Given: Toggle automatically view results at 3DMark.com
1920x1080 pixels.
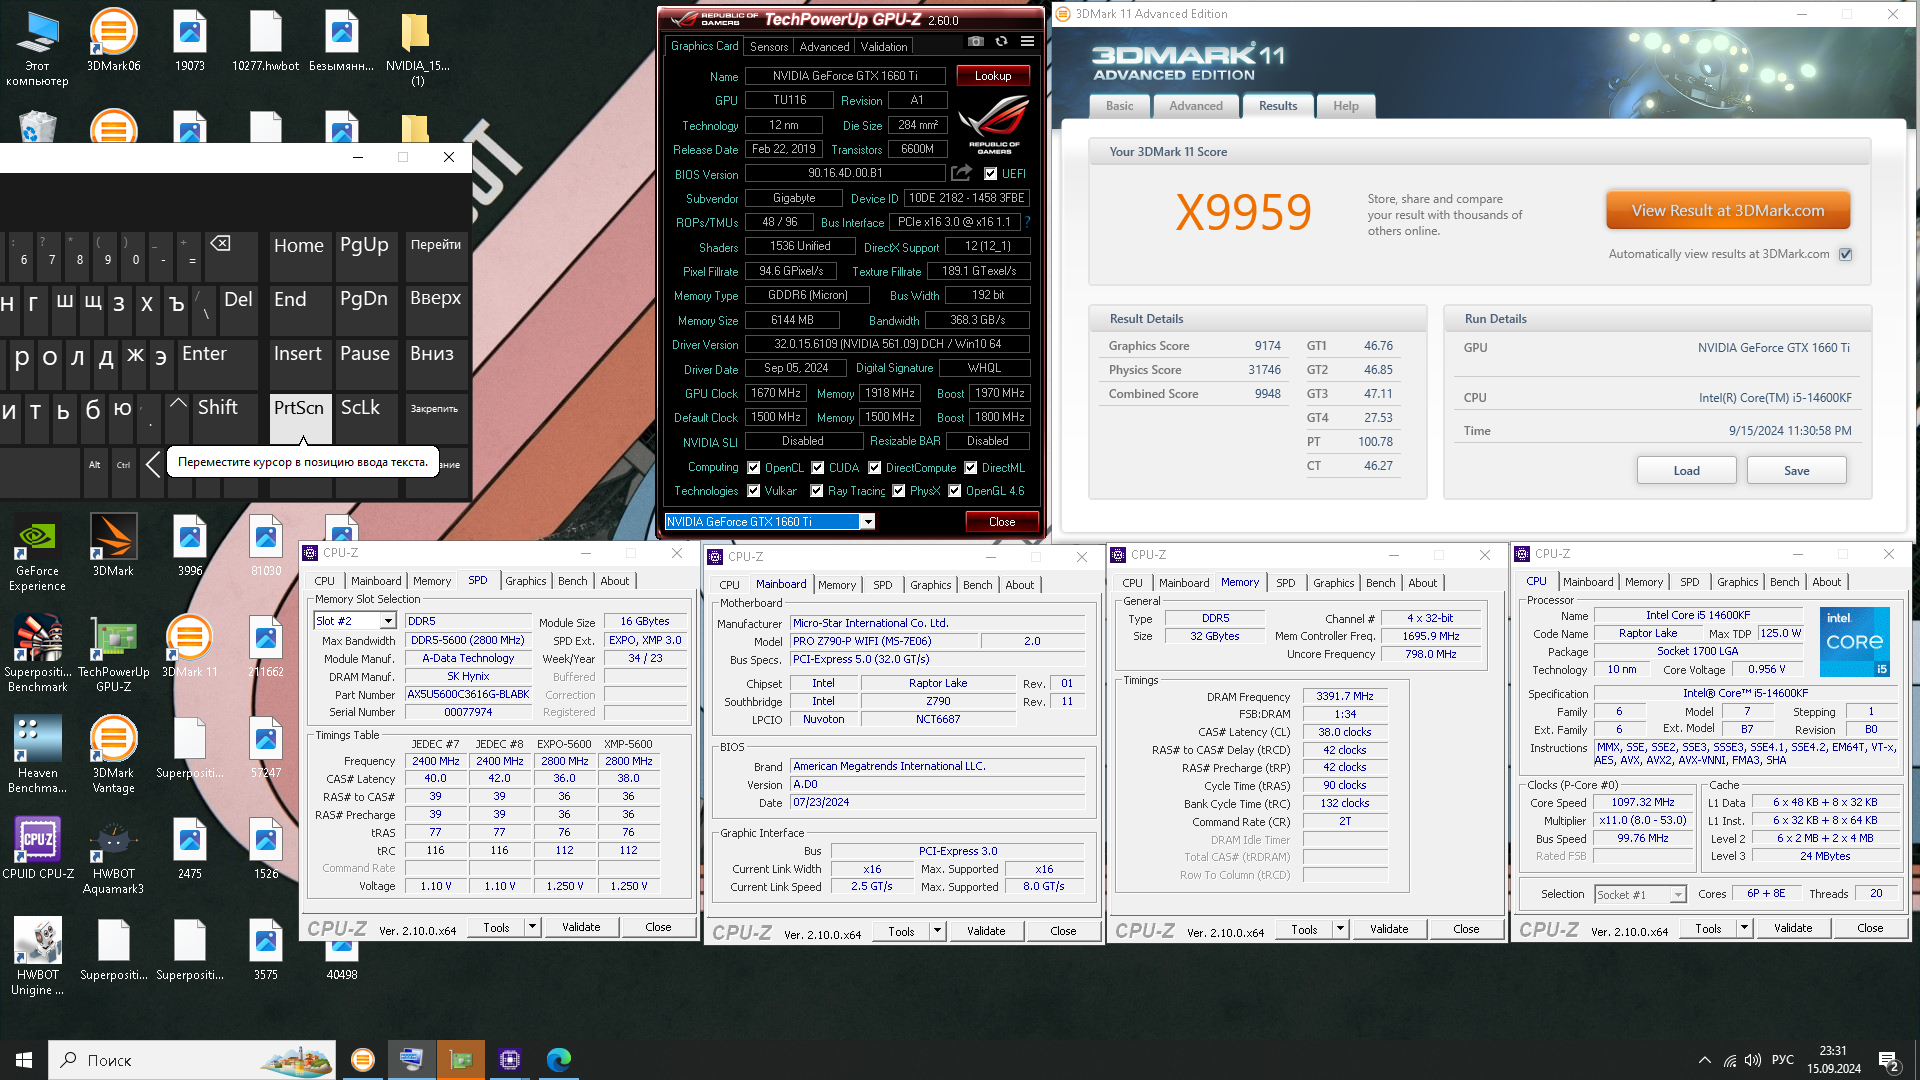Looking at the screenshot, I should point(1846,254).
